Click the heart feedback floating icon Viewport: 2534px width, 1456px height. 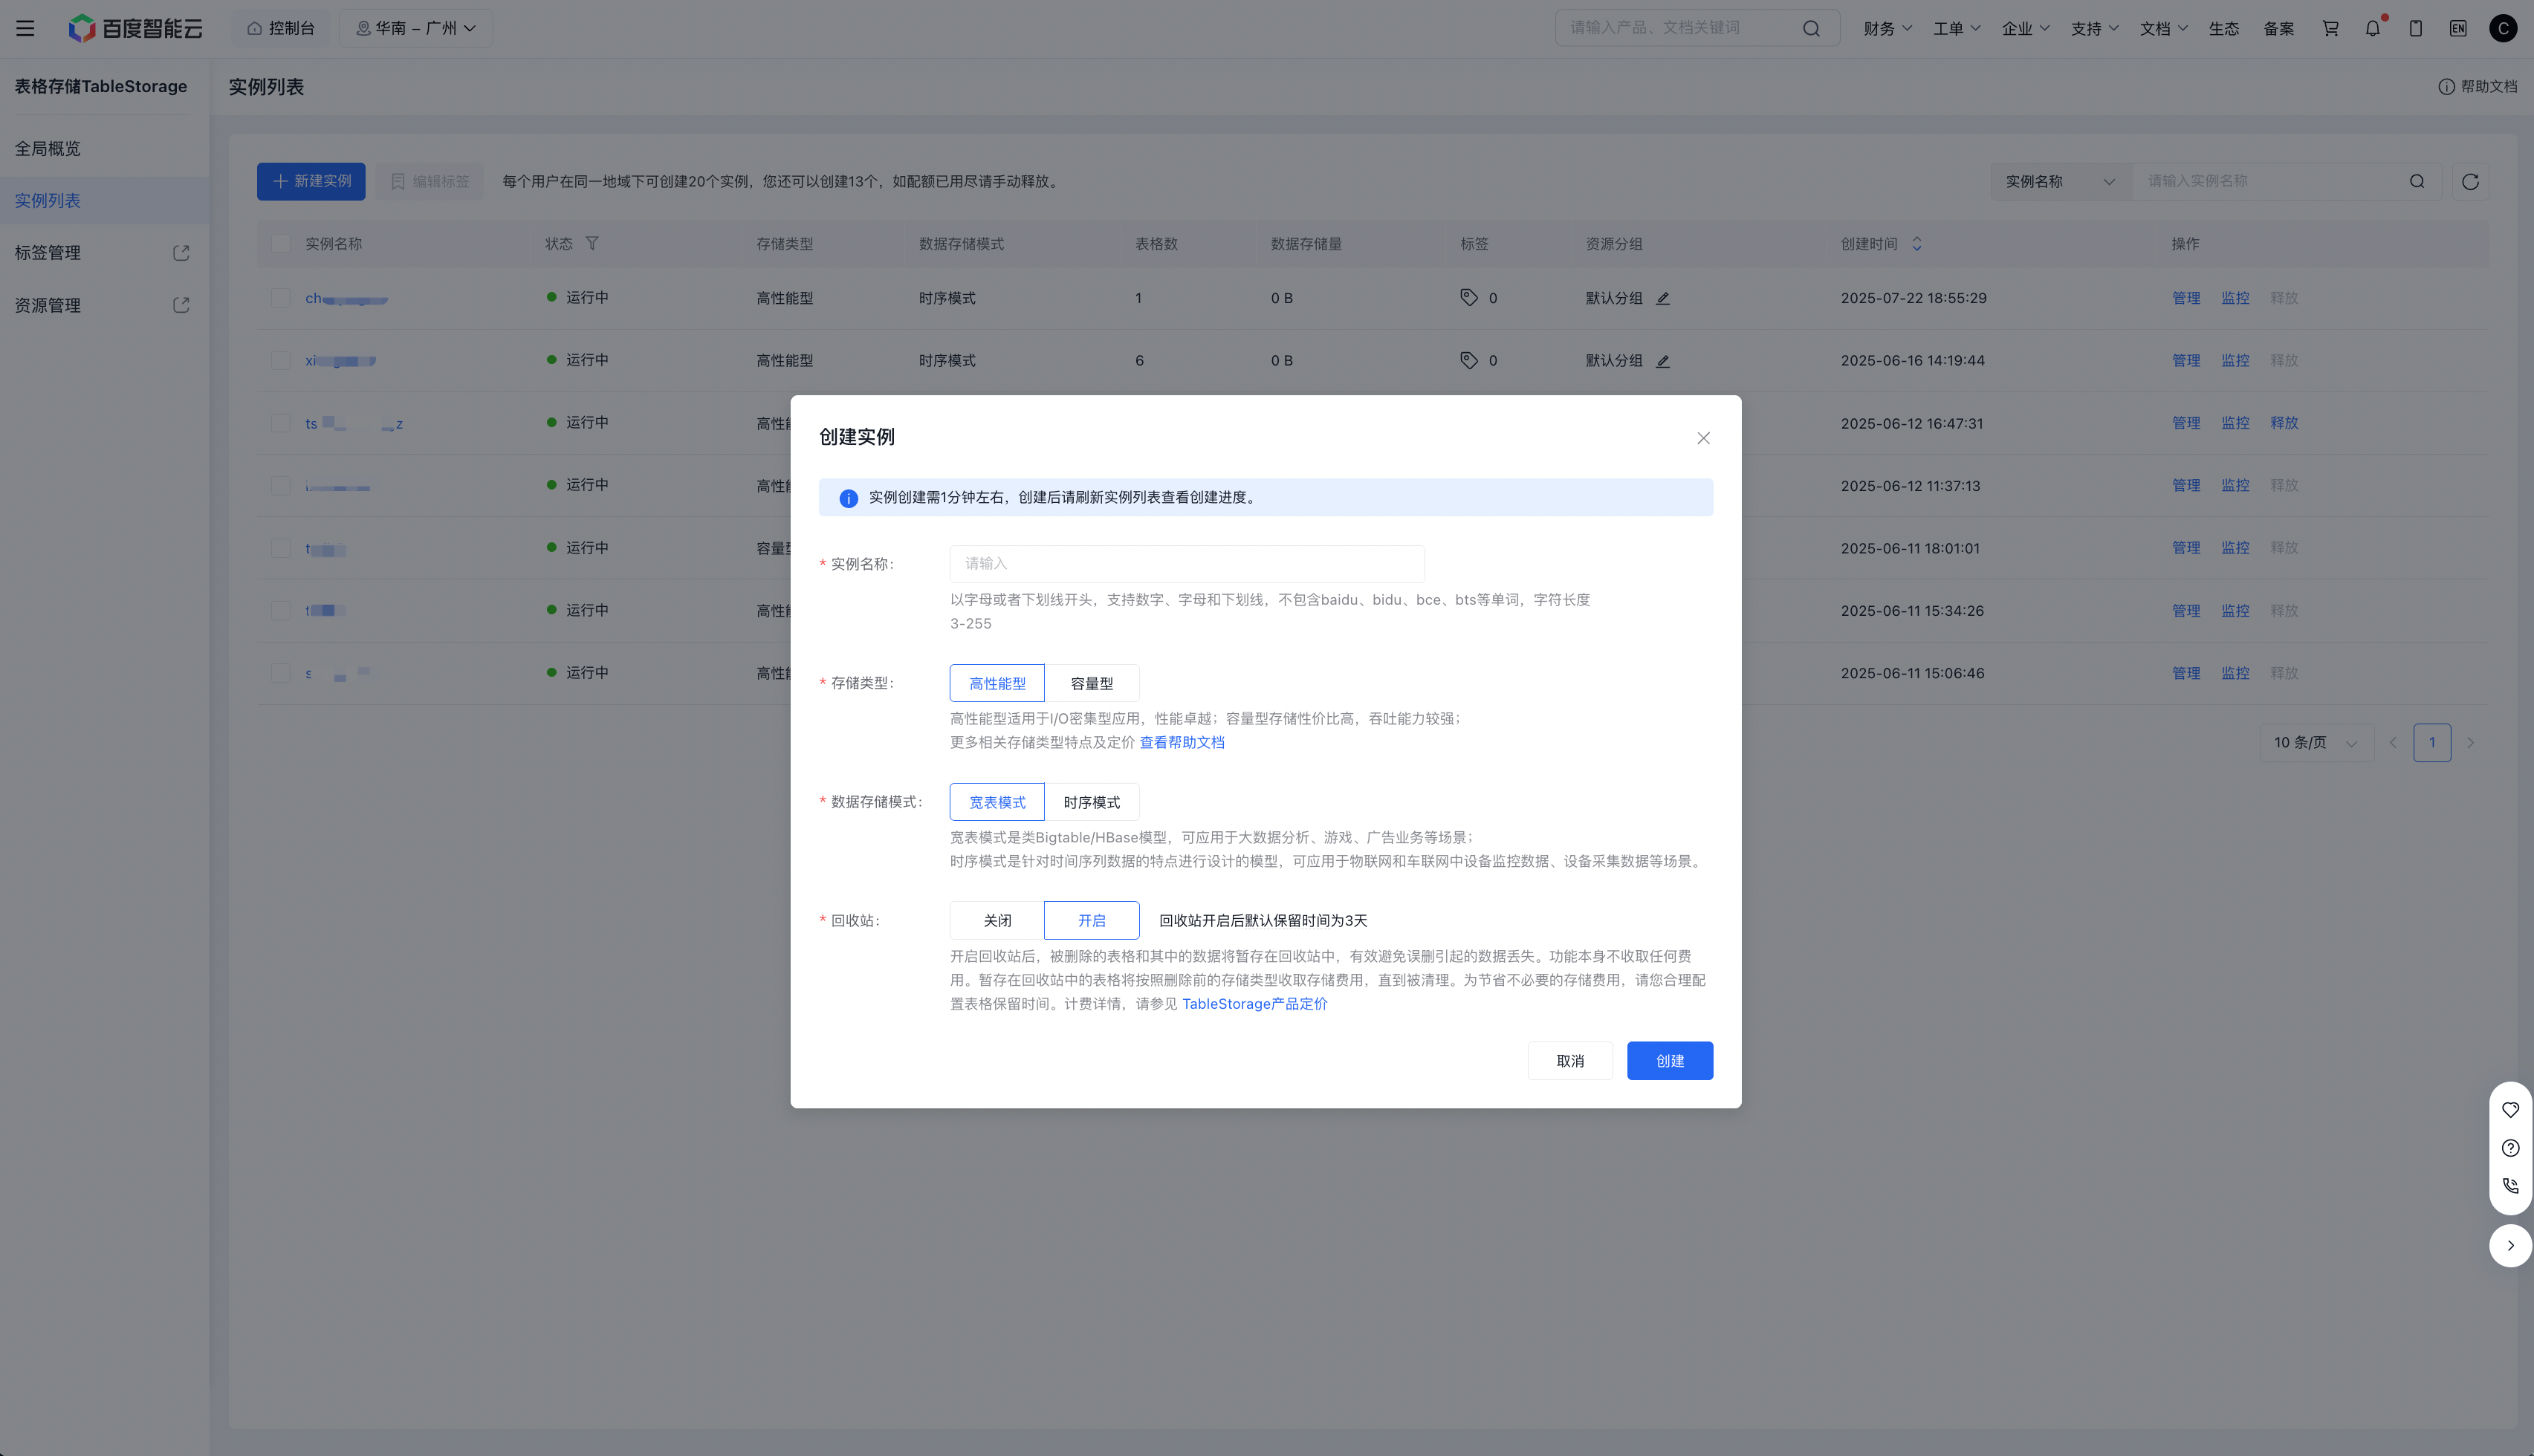(2510, 1110)
